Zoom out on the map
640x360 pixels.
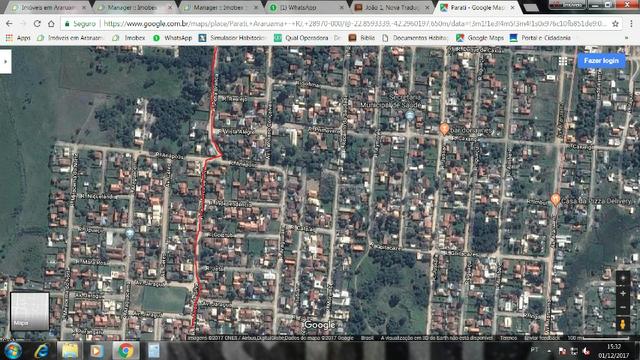tap(623, 308)
